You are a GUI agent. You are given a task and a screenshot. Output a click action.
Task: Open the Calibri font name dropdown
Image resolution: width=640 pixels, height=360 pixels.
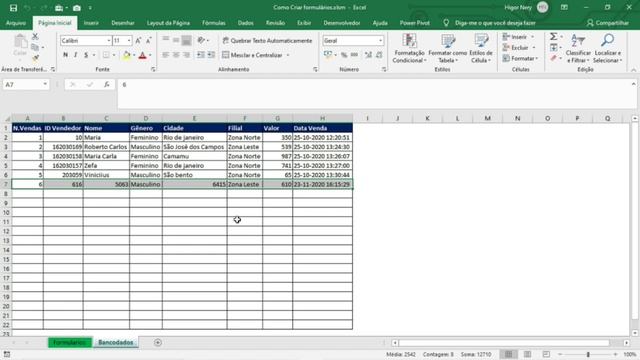(x=109, y=40)
